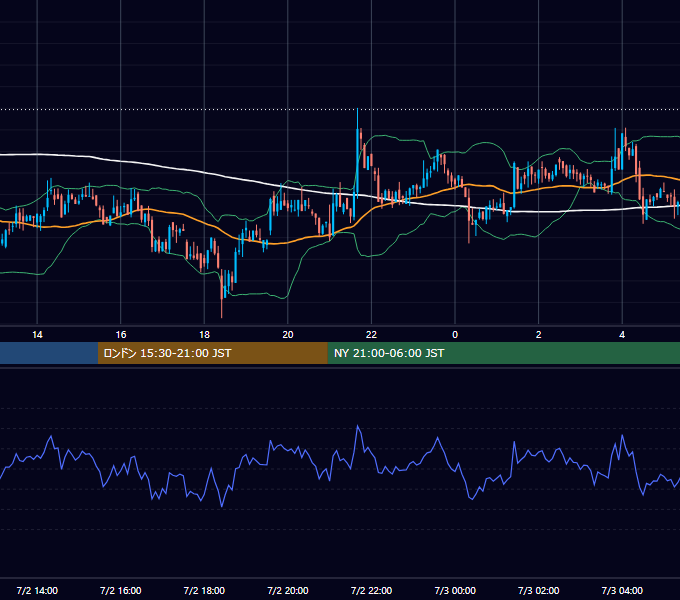
Task: Click the 7/2 18:00 time label
Action: coord(204,590)
